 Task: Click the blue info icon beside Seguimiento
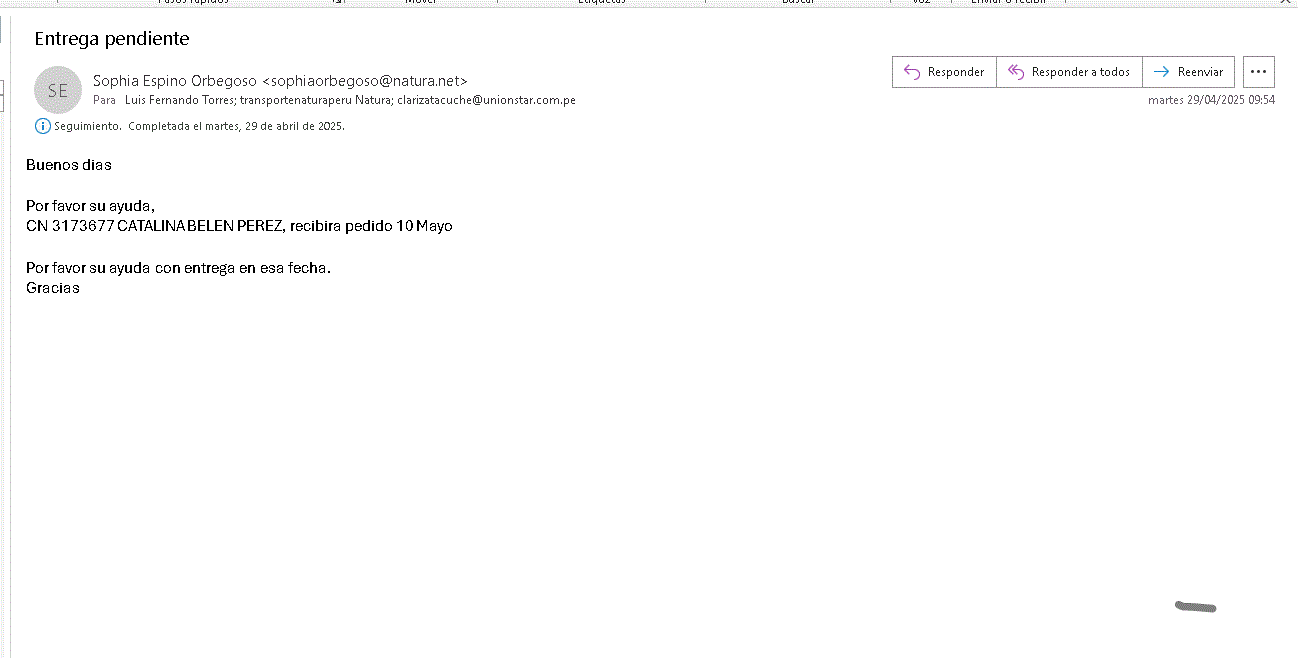tap(42, 126)
